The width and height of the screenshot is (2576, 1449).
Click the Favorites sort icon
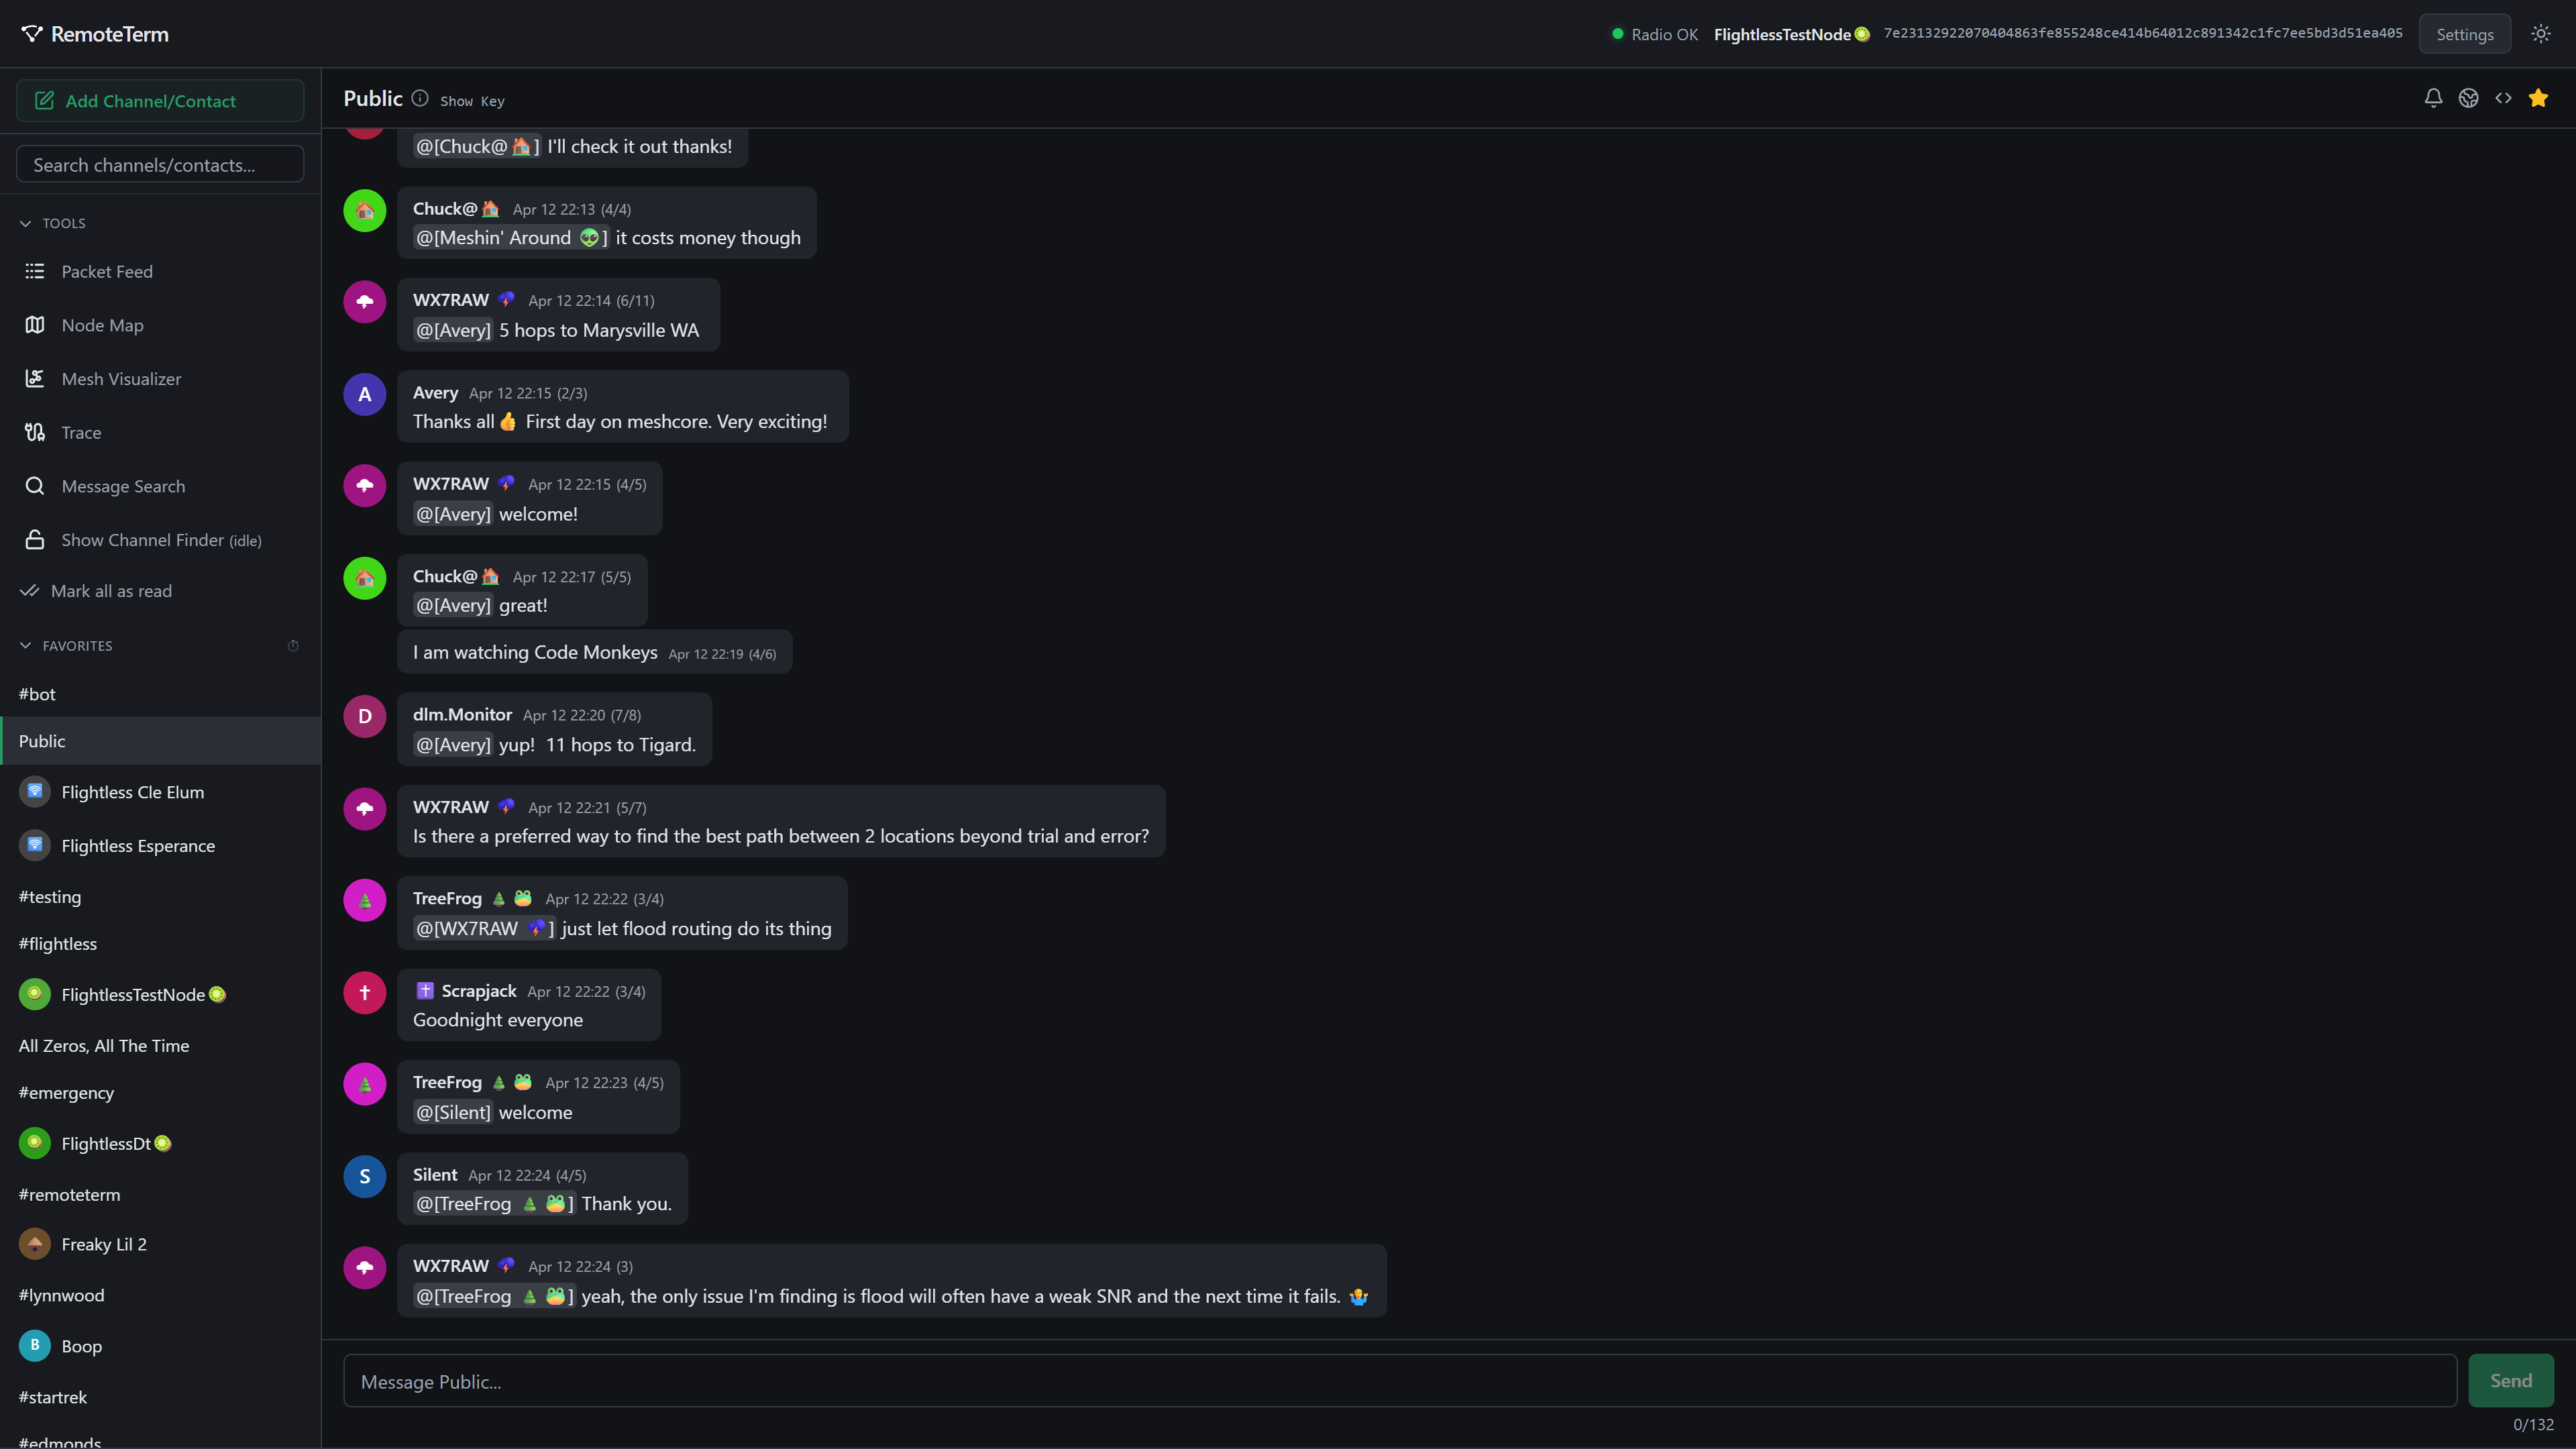pos(293,646)
